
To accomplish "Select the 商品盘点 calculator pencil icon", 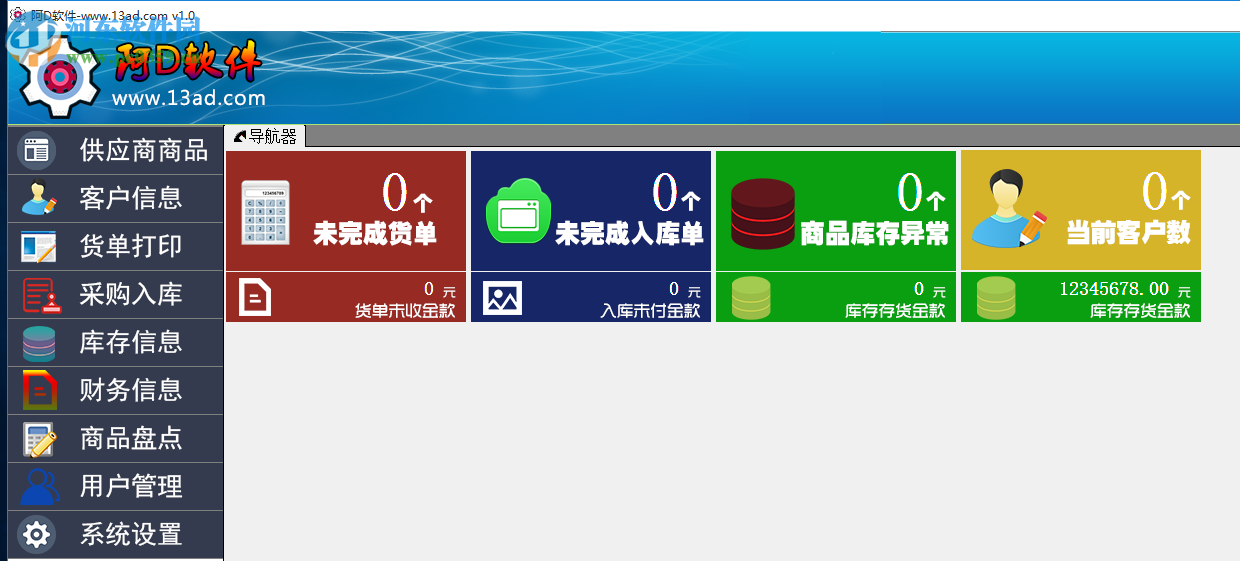I will click(x=39, y=439).
